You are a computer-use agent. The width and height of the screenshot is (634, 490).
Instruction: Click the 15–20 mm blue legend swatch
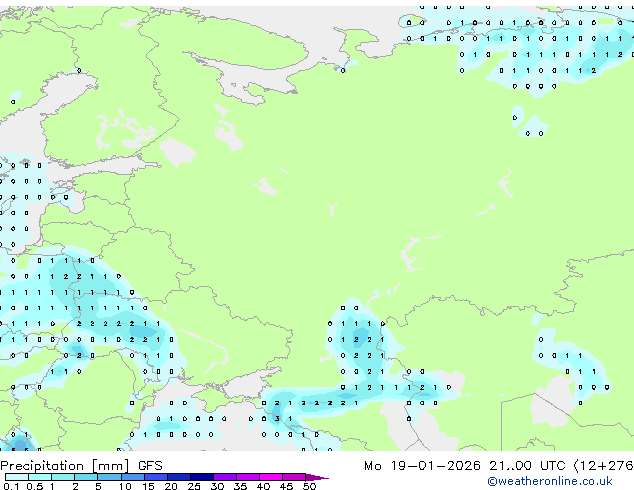156,477
